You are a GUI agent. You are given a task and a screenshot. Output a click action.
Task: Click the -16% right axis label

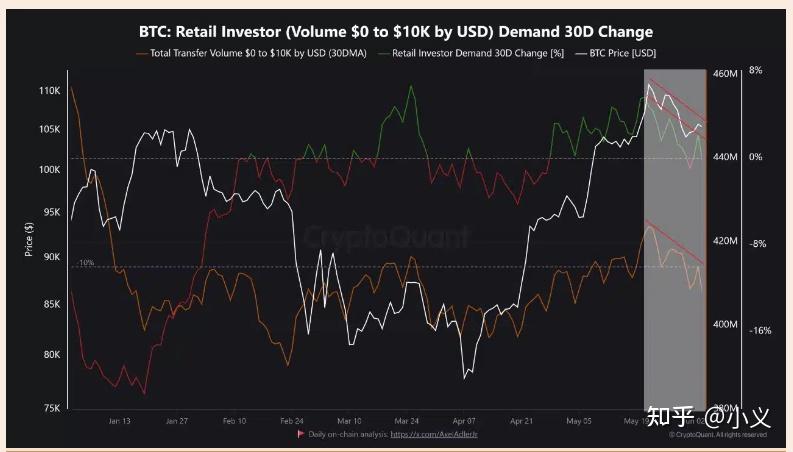(759, 330)
